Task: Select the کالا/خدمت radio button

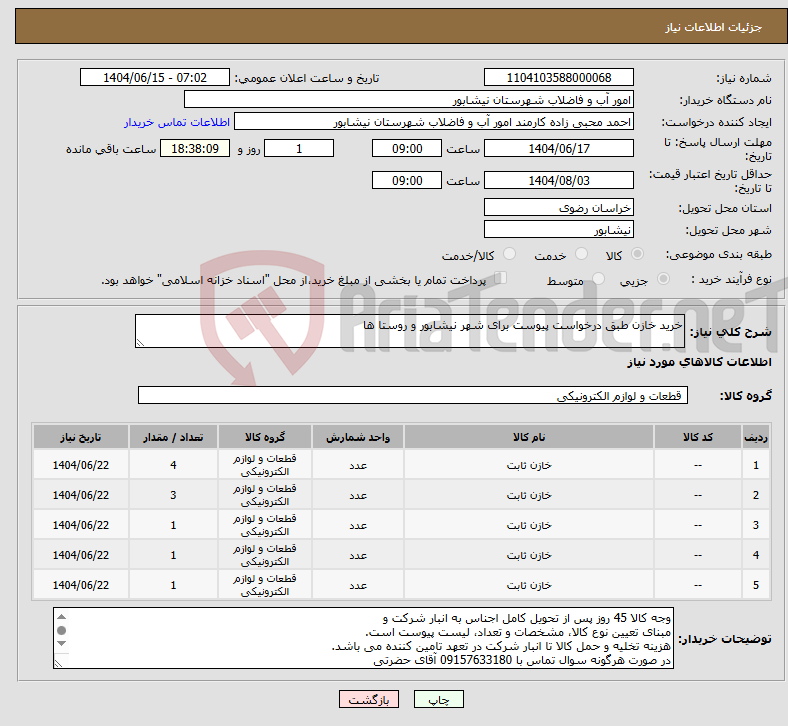Action: pyautogui.click(x=510, y=254)
